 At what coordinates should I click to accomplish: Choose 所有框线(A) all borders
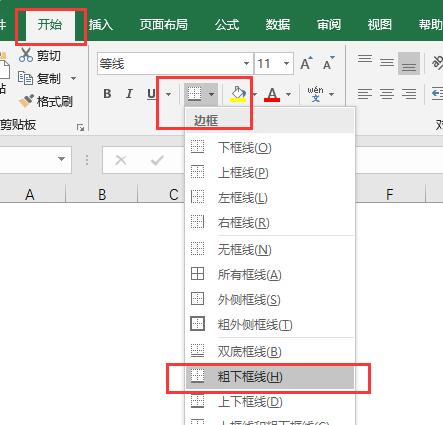click(270, 274)
